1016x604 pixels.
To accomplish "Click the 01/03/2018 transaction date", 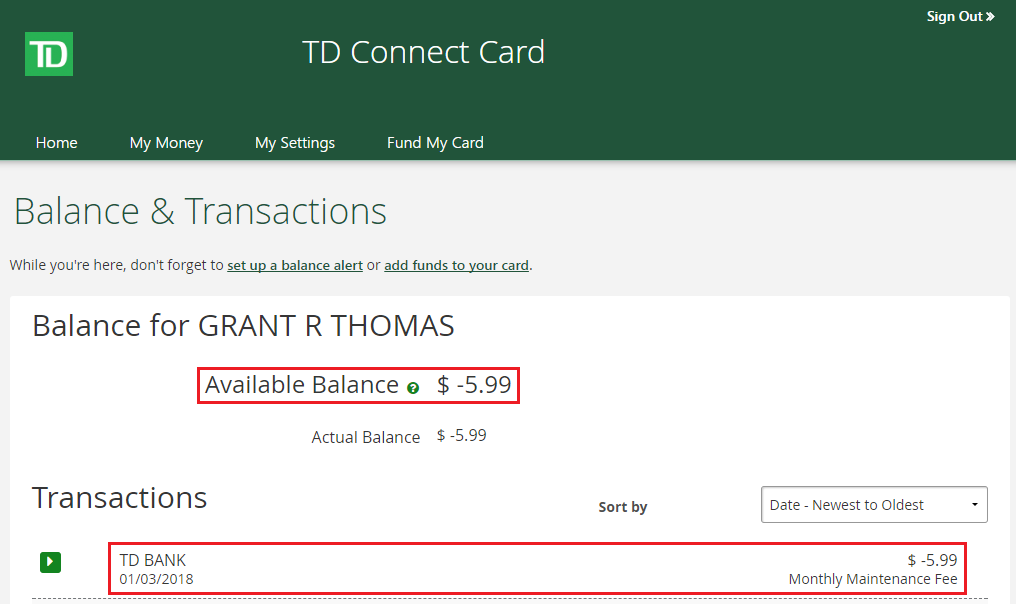I will pos(156,579).
